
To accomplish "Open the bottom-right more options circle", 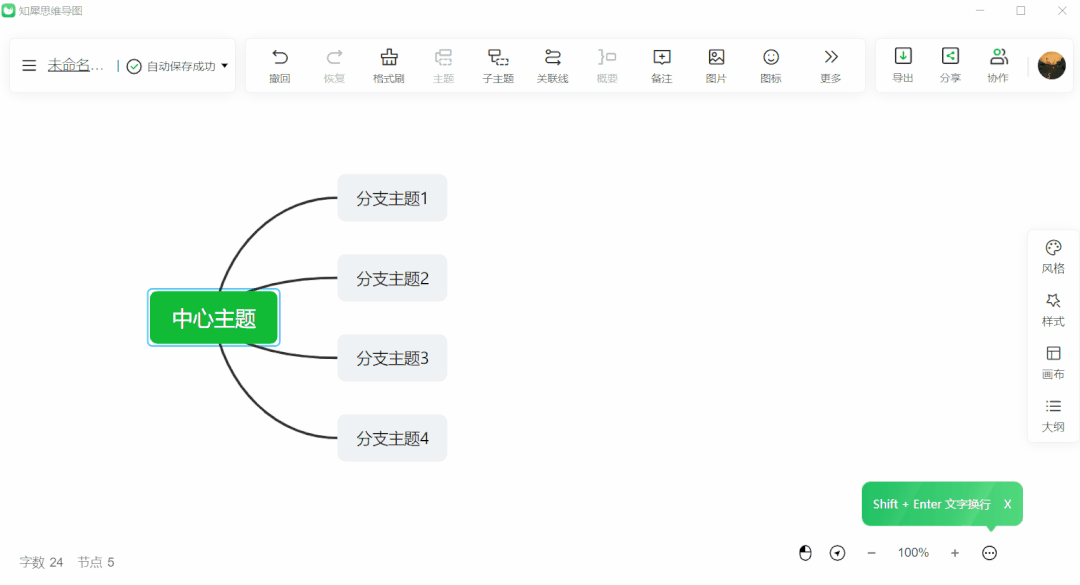I will tap(989, 553).
